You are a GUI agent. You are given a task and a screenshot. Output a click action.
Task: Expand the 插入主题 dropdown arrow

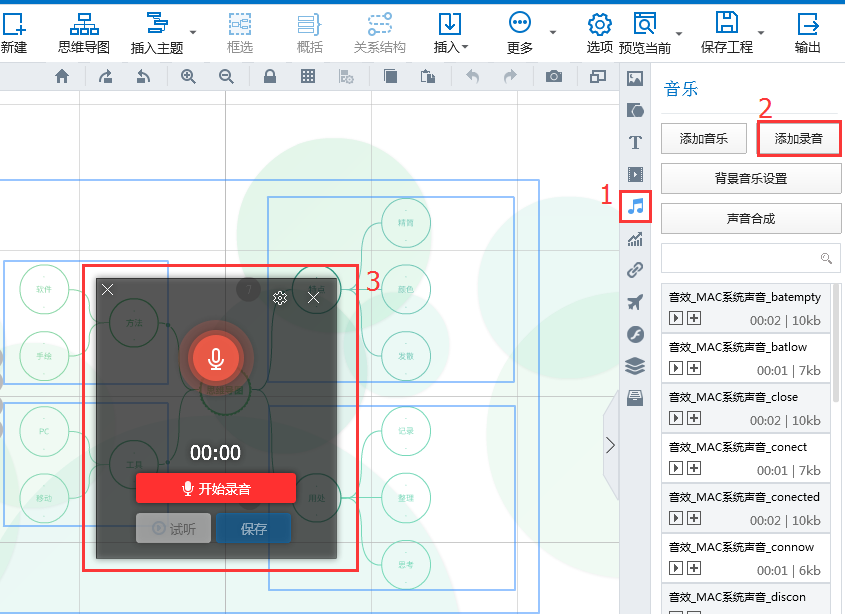point(193,32)
